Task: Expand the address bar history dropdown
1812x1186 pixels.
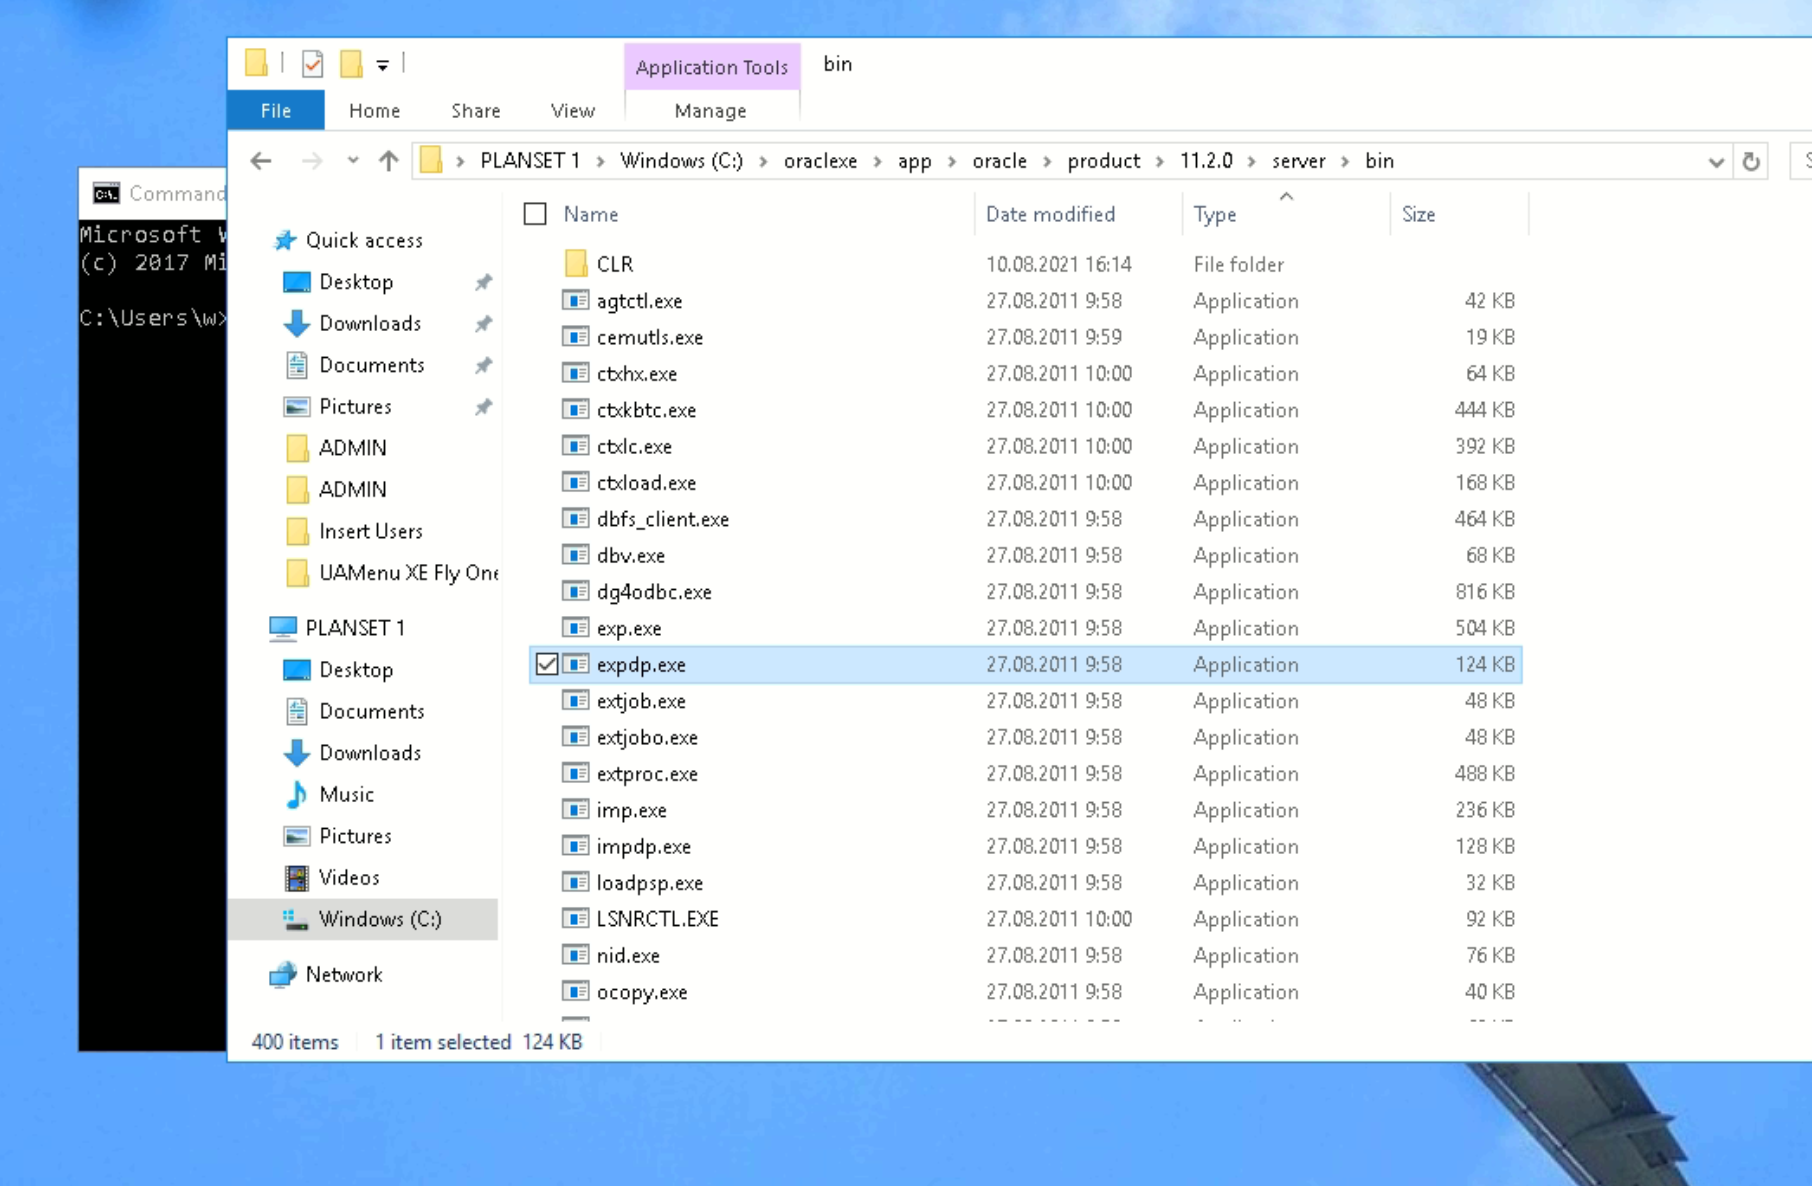Action: [x=1716, y=162]
